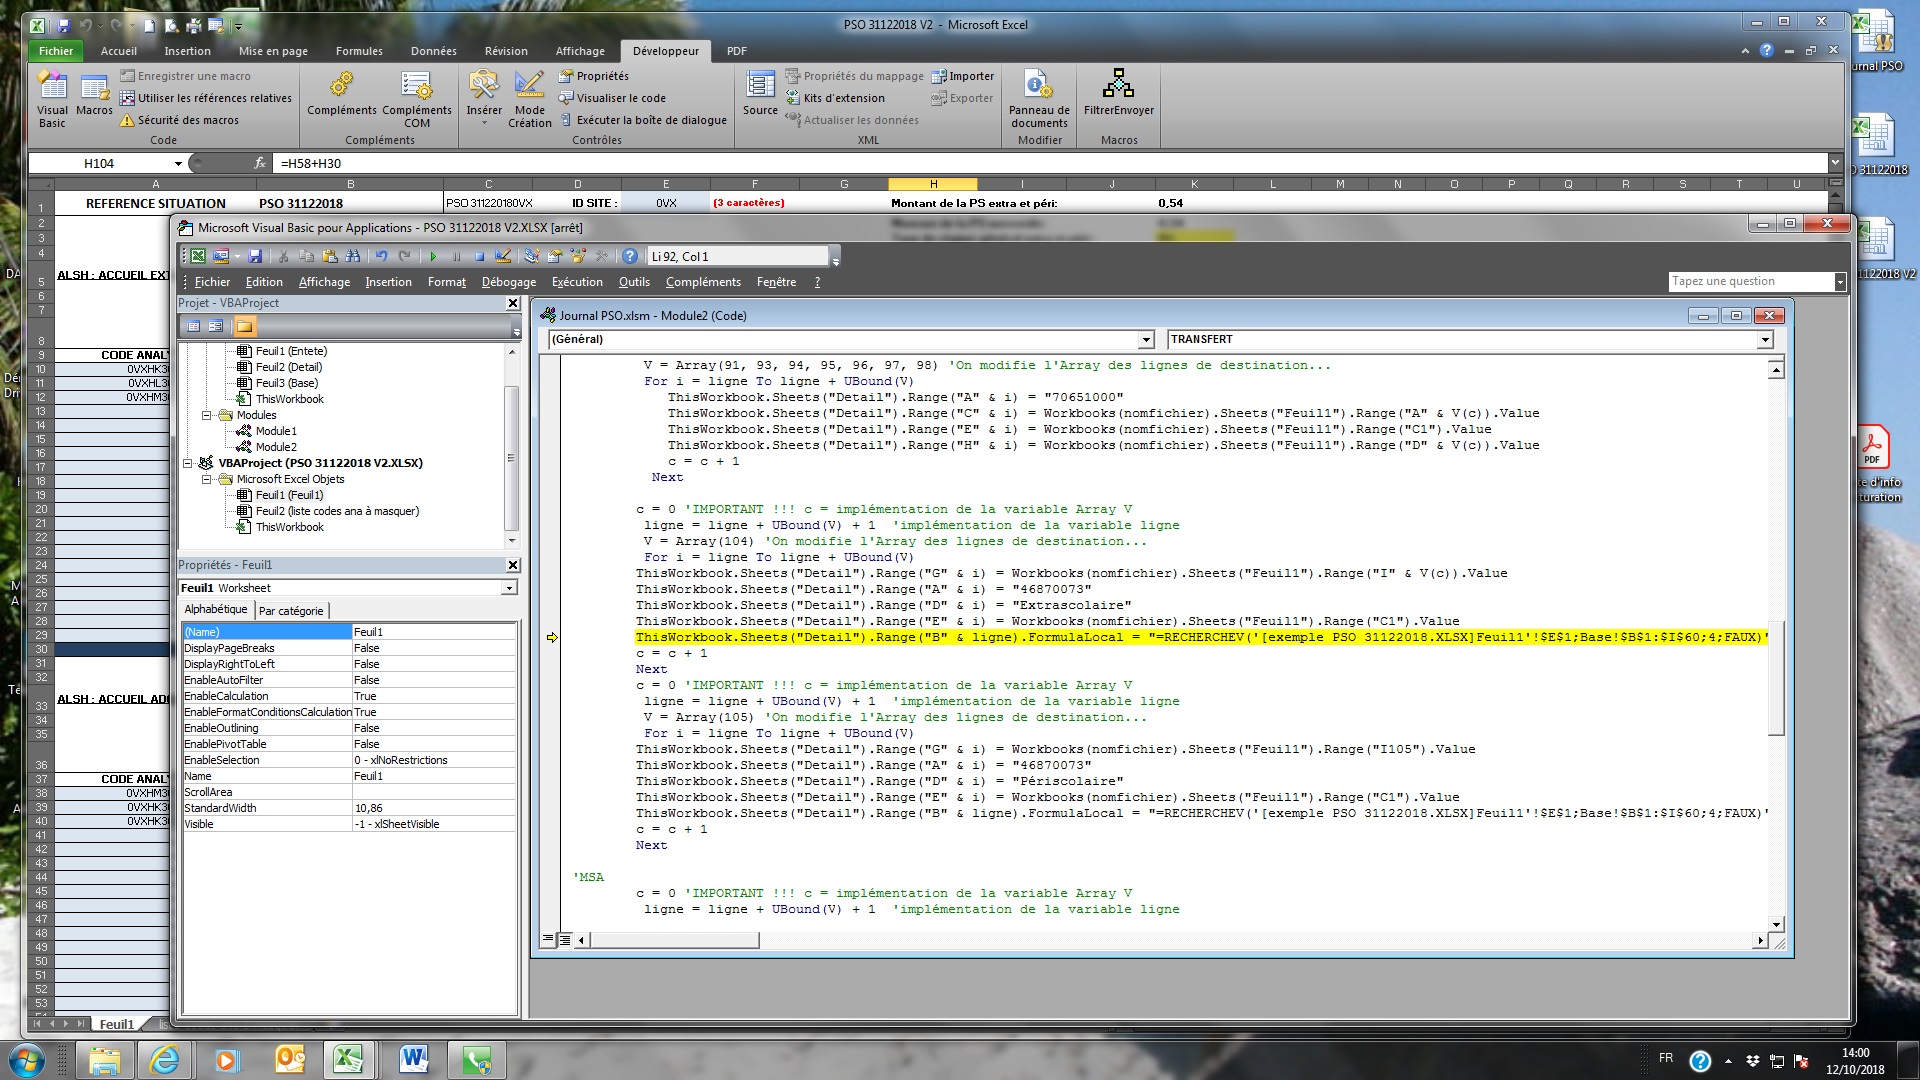The height and width of the screenshot is (1080, 1920).
Task: Click Kits d'extension in the XML group
Action: click(x=835, y=98)
